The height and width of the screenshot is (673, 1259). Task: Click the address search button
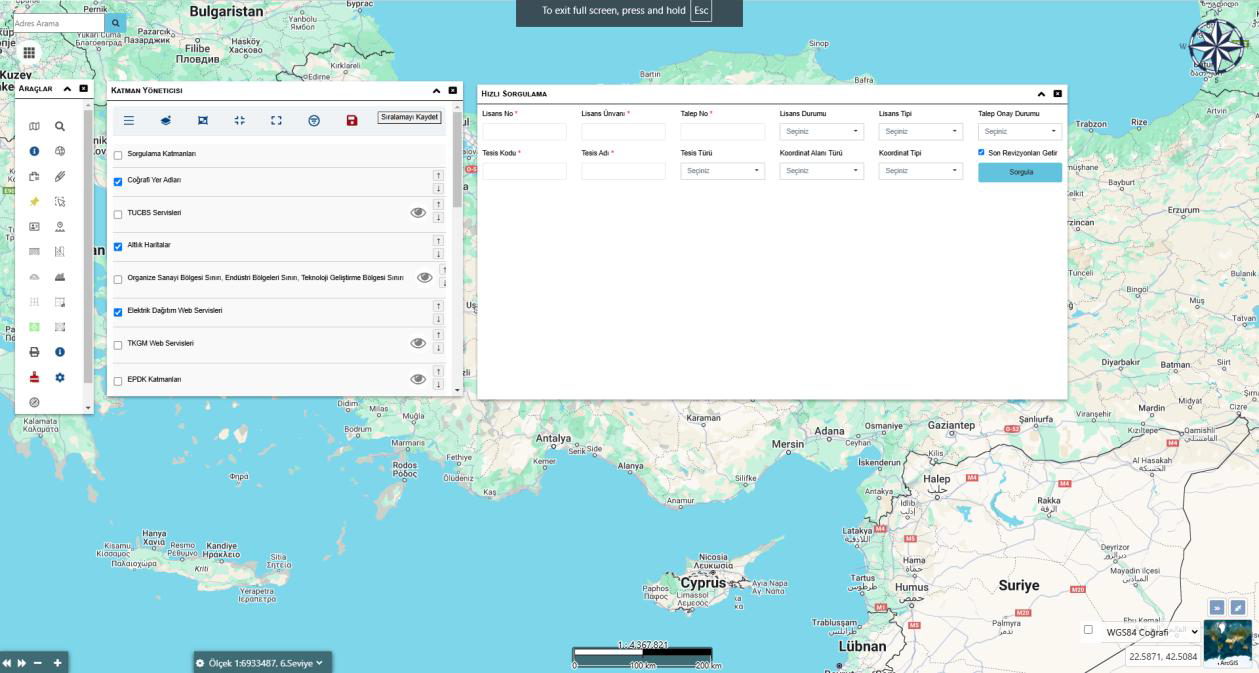116,23
